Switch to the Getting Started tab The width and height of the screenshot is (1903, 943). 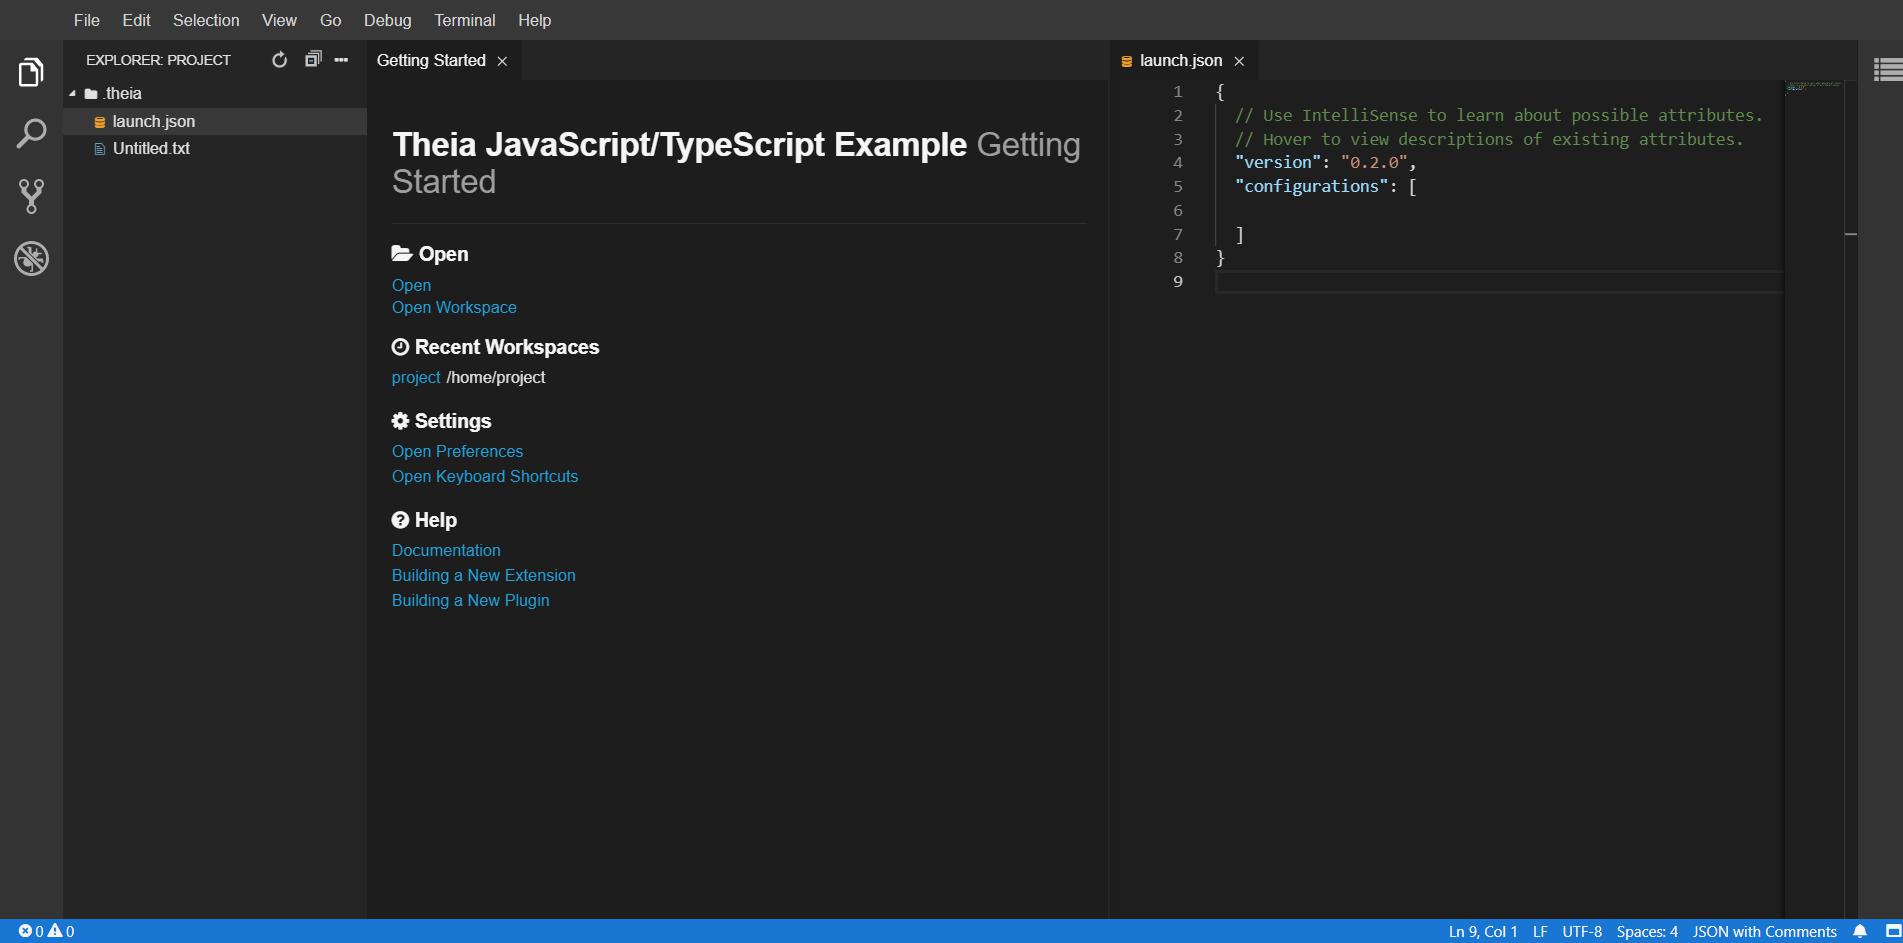click(431, 61)
